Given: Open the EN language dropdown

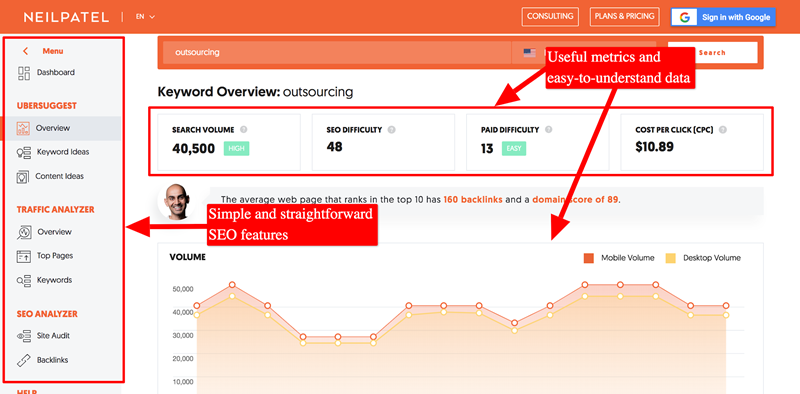Looking at the screenshot, I should pyautogui.click(x=145, y=17).
